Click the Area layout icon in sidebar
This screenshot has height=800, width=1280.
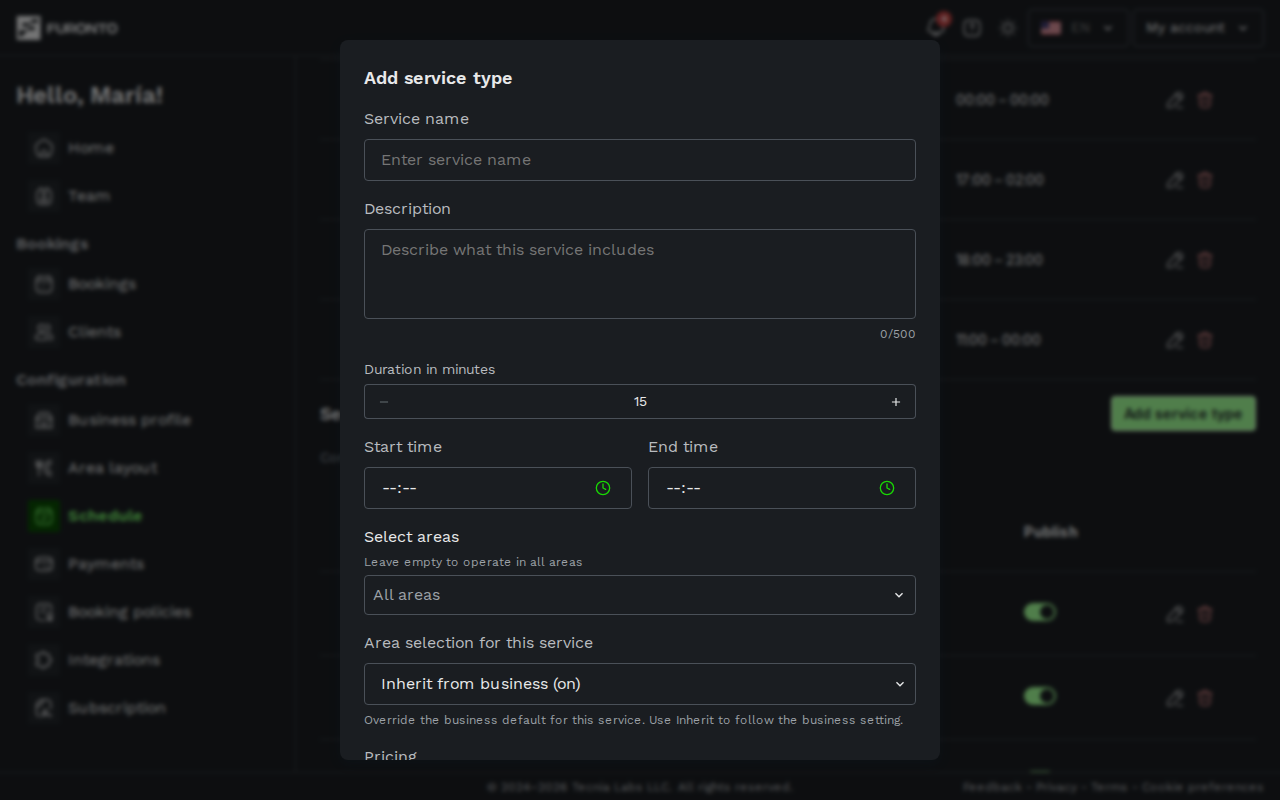point(44,468)
